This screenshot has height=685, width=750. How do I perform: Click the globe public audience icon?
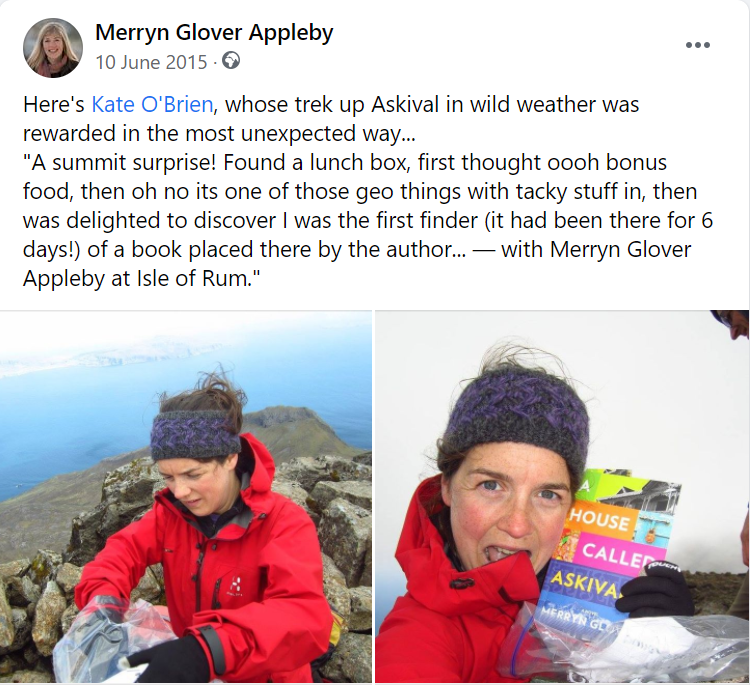click(x=231, y=61)
